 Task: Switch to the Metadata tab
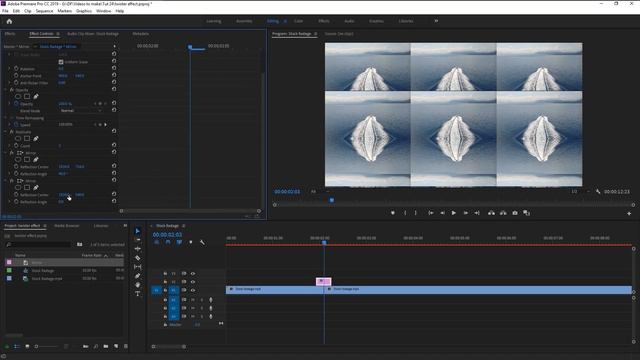point(140,34)
